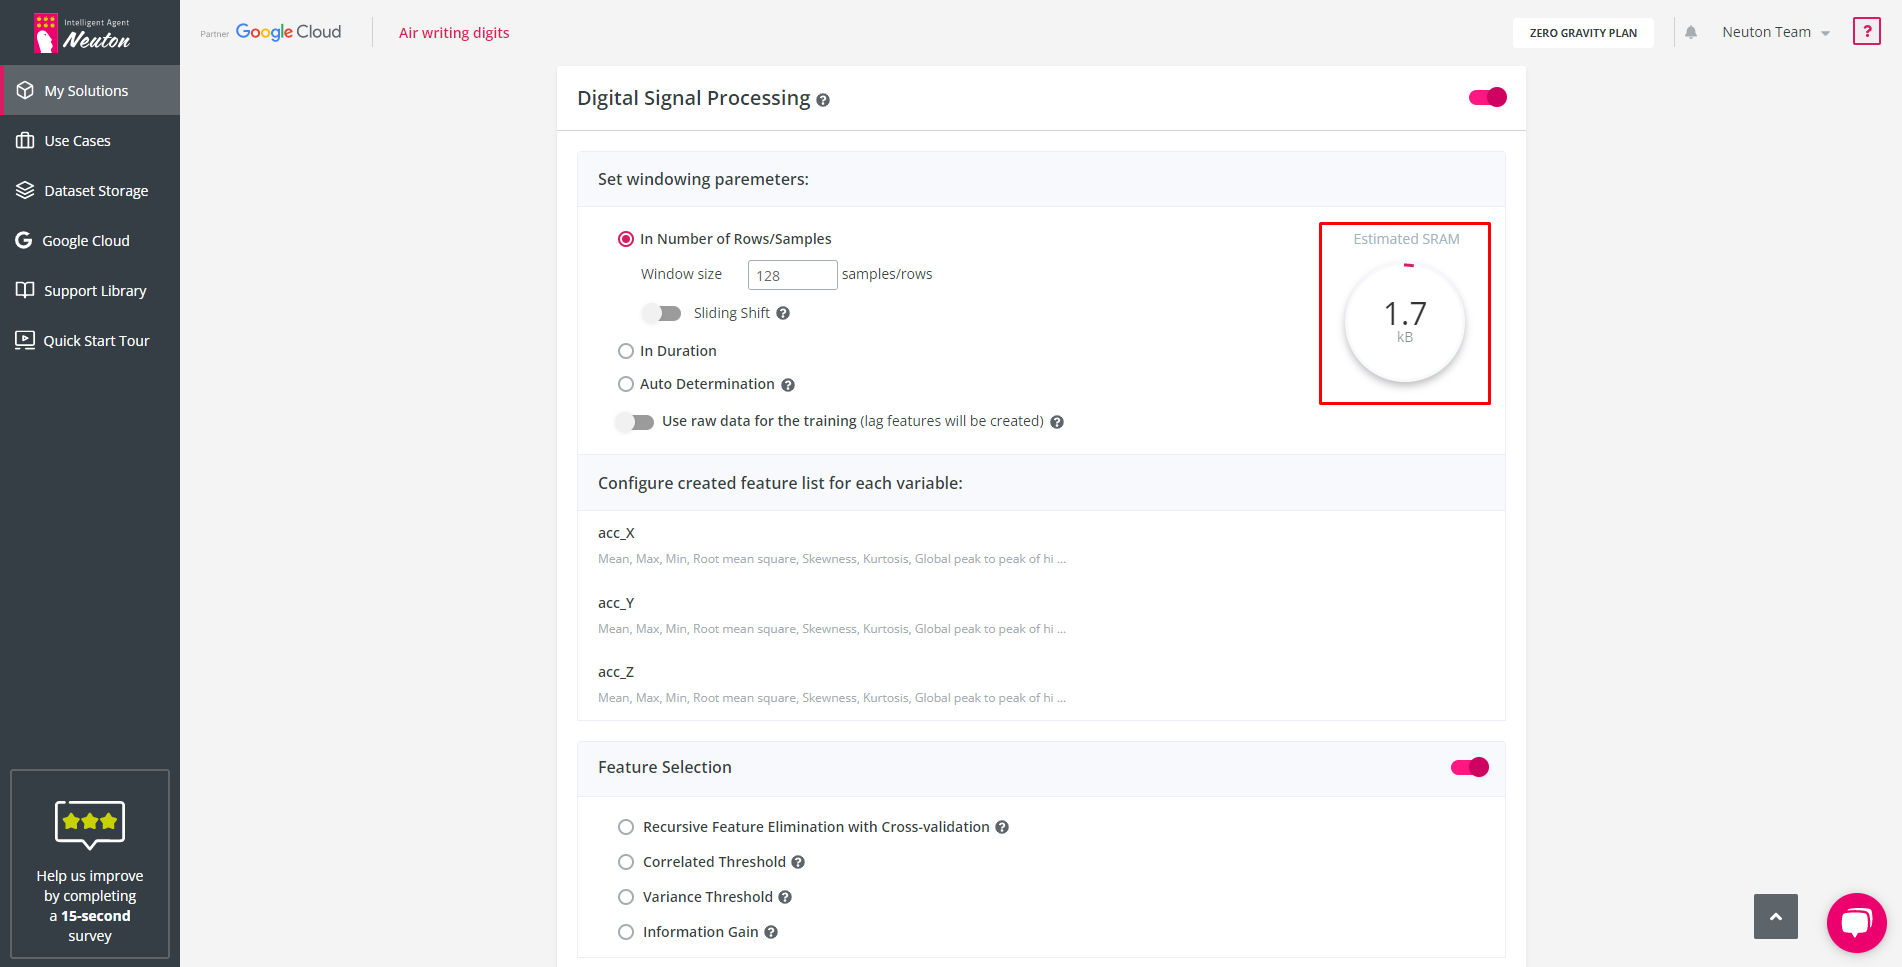1902x967 pixels.
Task: Click the Neuton logo
Action: click(x=81, y=33)
